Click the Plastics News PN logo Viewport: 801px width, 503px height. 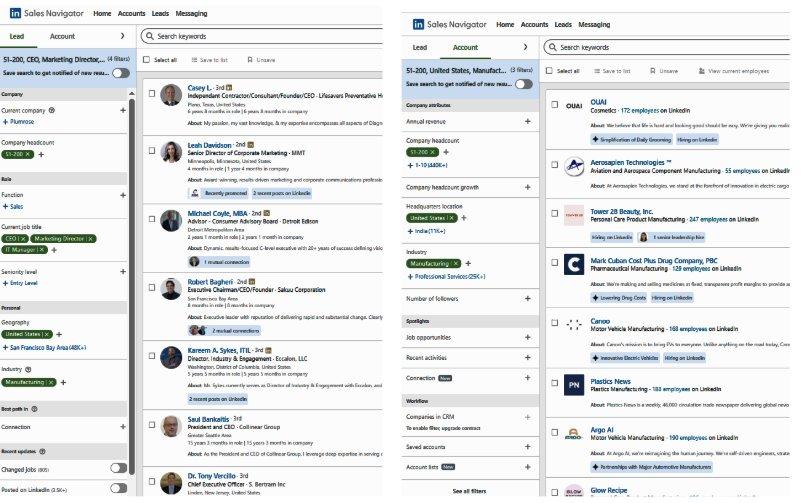(x=574, y=385)
